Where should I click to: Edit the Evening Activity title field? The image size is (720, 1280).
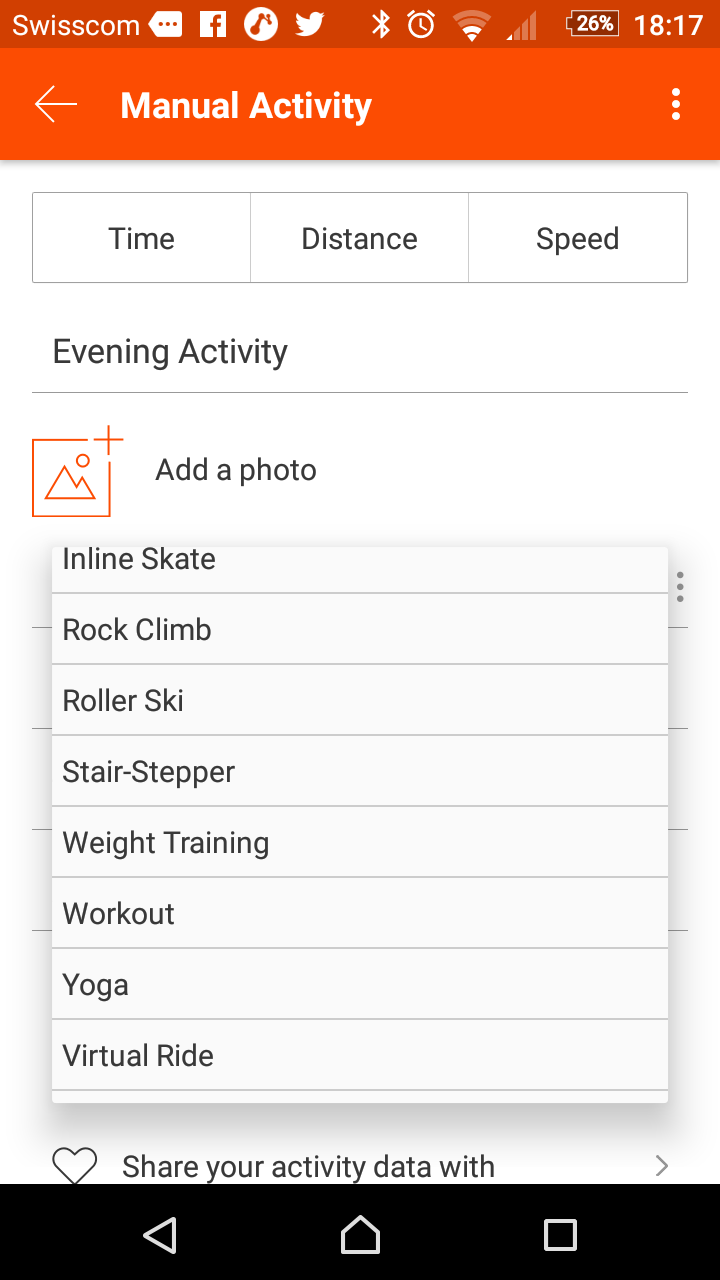[360, 352]
